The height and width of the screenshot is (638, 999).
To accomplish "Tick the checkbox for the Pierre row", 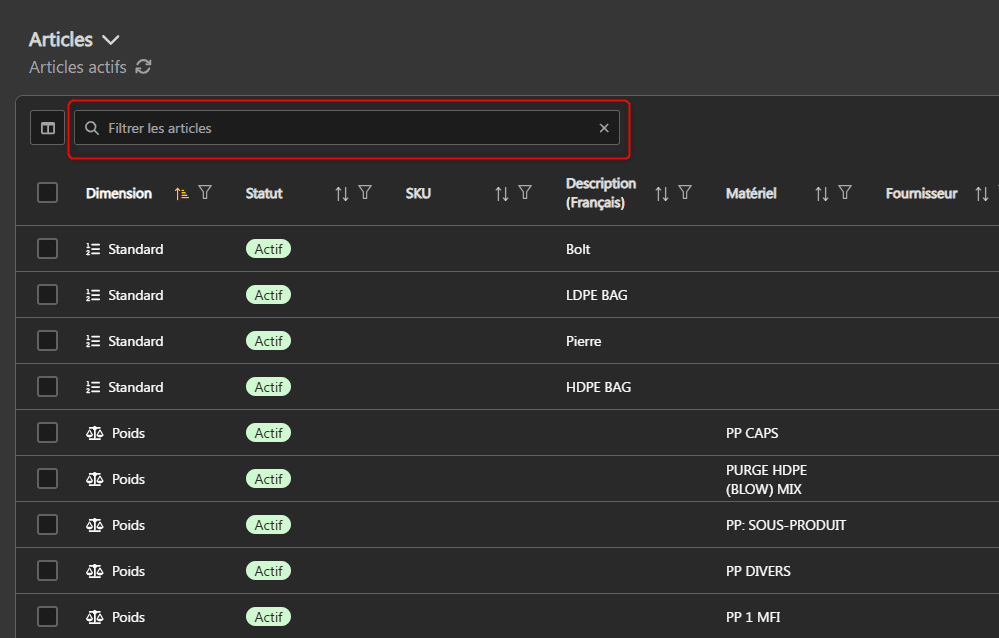I will [x=47, y=341].
